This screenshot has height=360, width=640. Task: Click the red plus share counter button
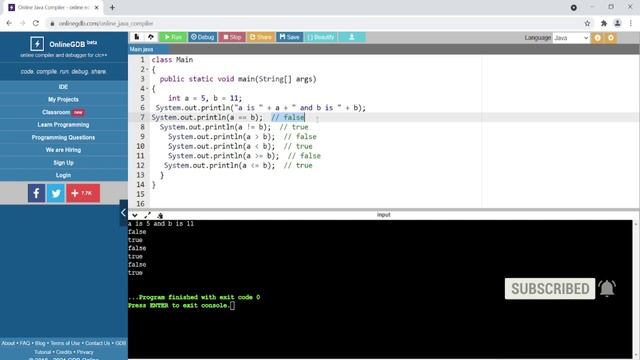pyautogui.click(x=83, y=193)
